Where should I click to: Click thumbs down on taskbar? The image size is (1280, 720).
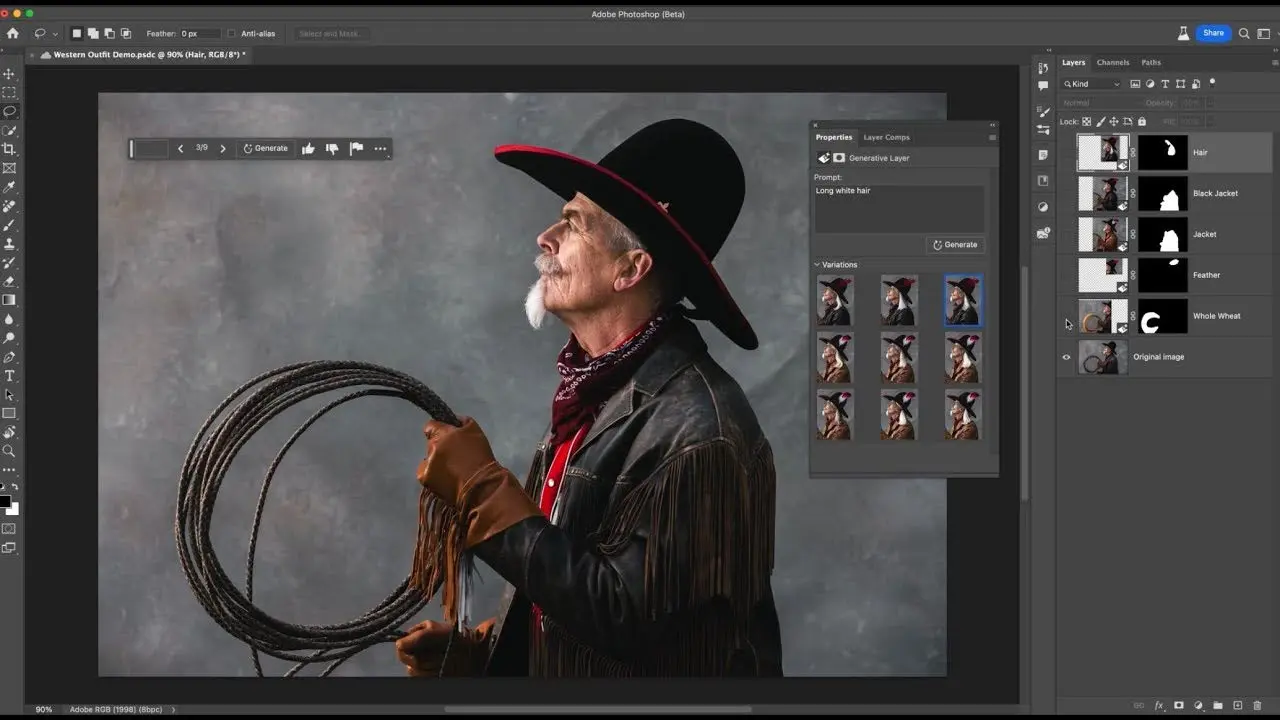pos(332,148)
